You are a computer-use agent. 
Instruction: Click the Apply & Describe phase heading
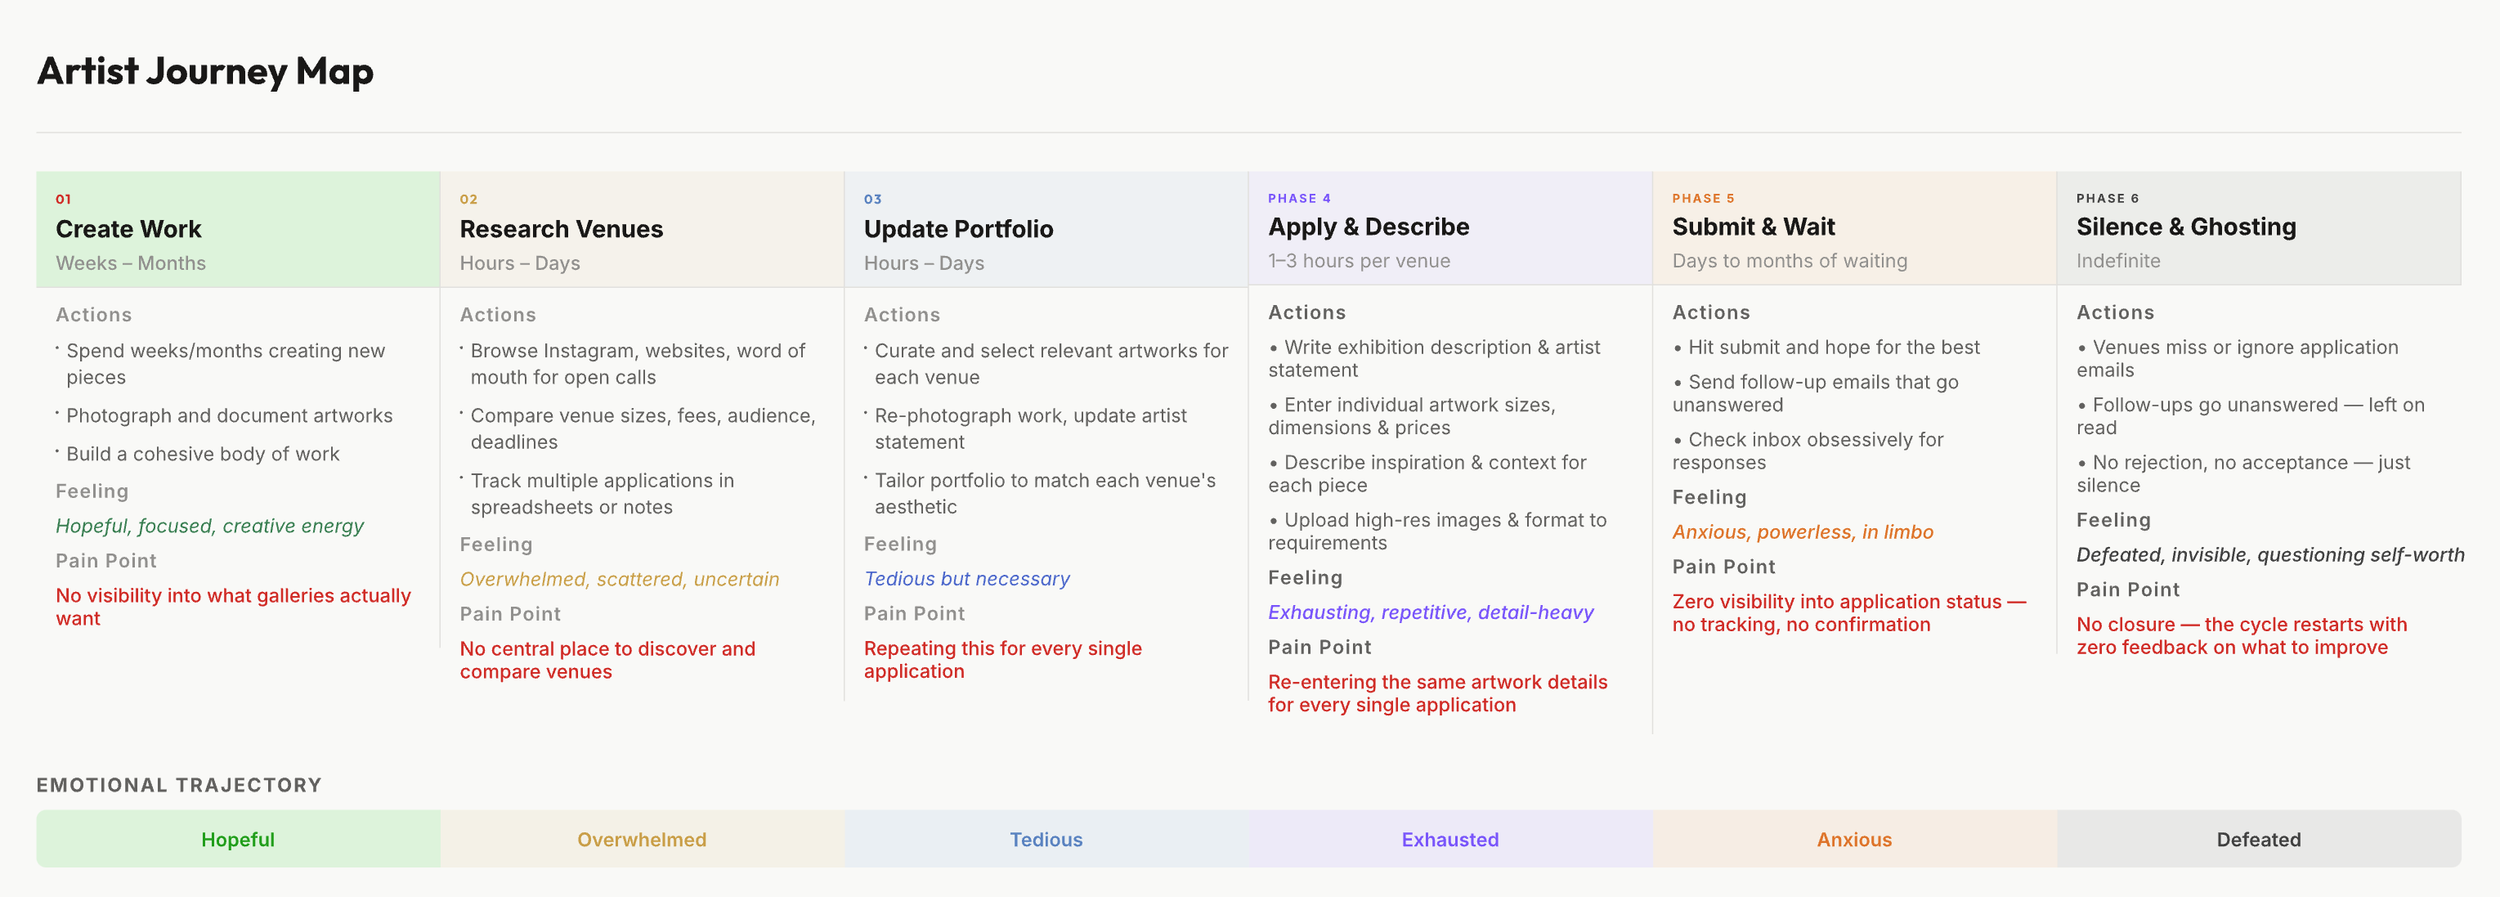[1368, 227]
